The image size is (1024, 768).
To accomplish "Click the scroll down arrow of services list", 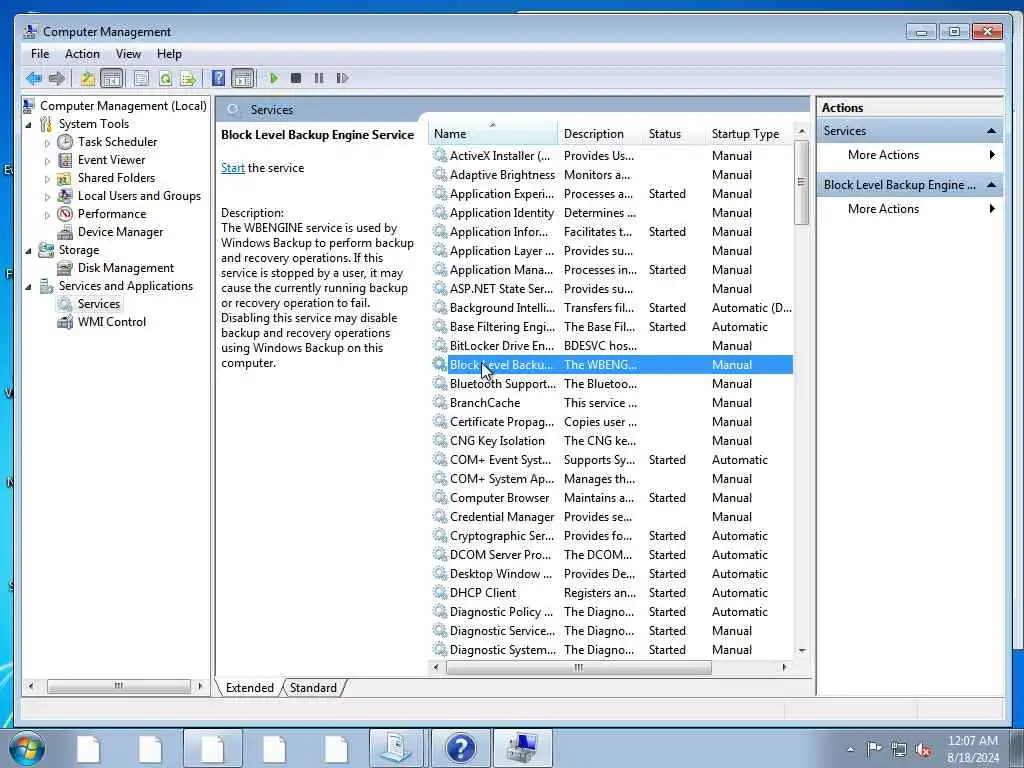I will click(x=801, y=650).
